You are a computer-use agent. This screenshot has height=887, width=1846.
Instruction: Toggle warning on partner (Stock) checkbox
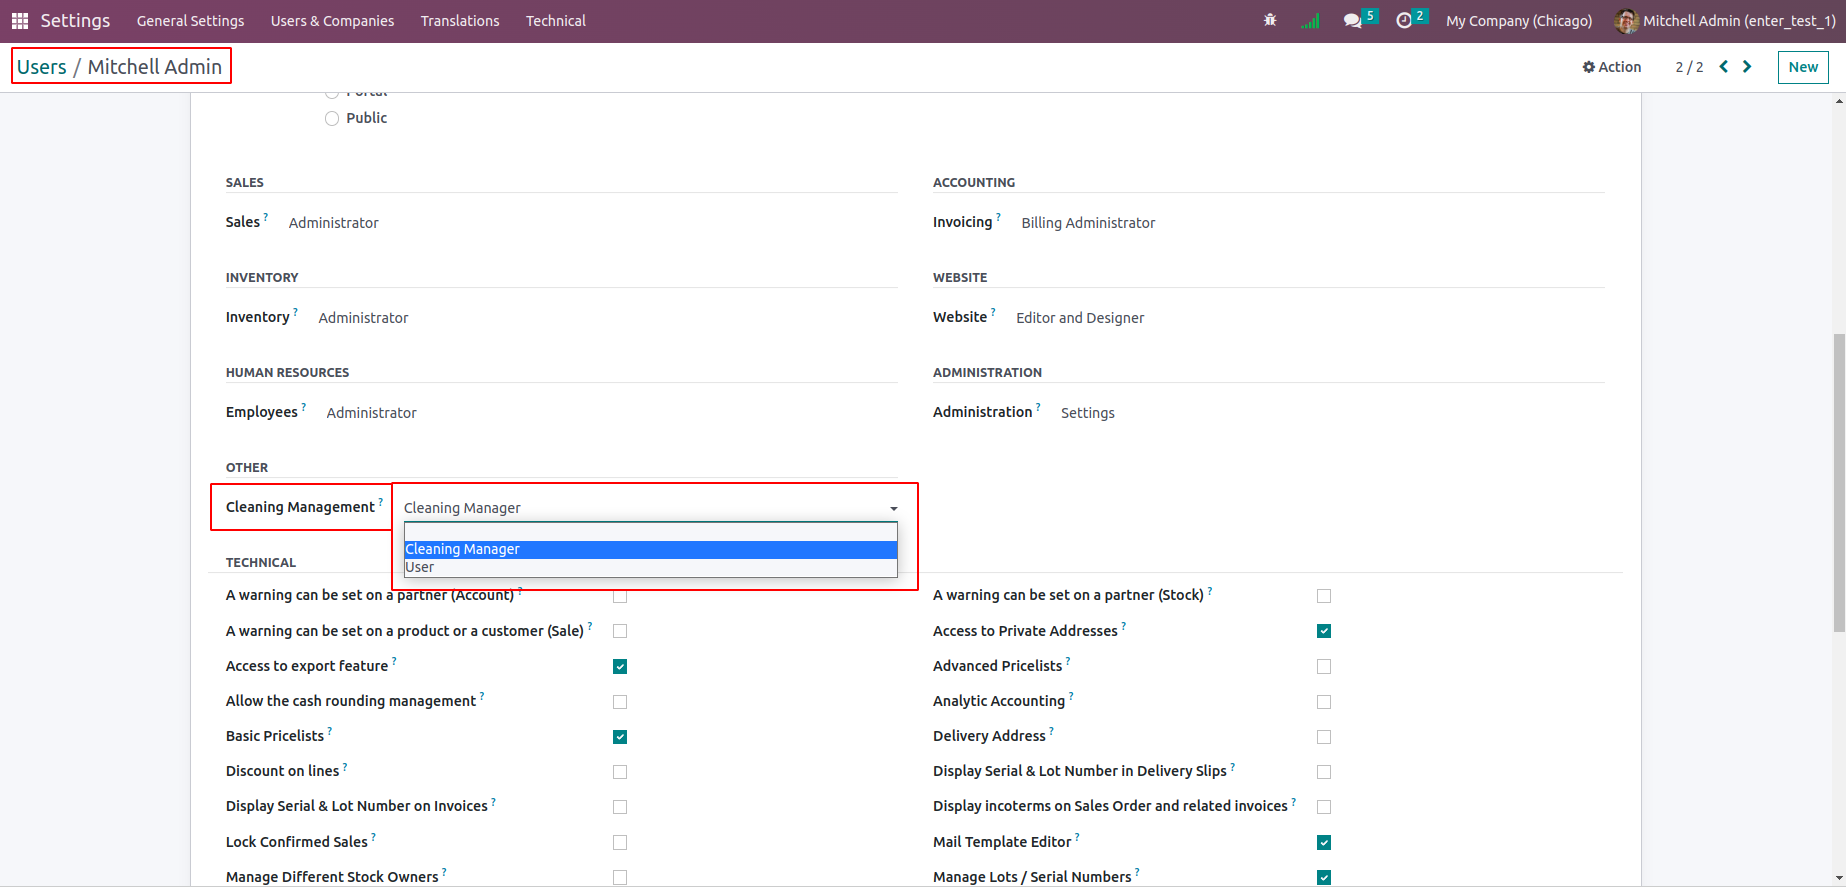click(1324, 596)
